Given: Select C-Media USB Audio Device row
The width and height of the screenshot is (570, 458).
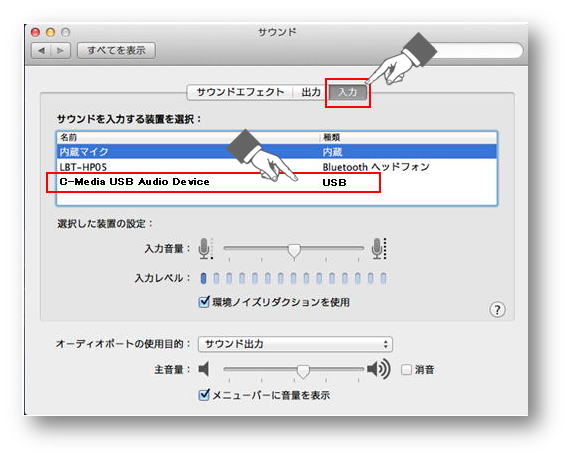Looking at the screenshot, I should point(277,182).
